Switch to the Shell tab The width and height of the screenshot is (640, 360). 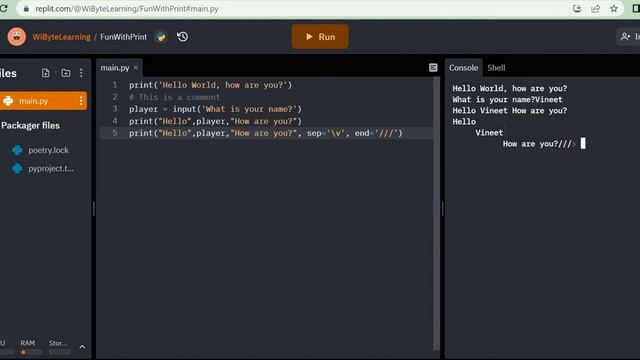point(496,68)
